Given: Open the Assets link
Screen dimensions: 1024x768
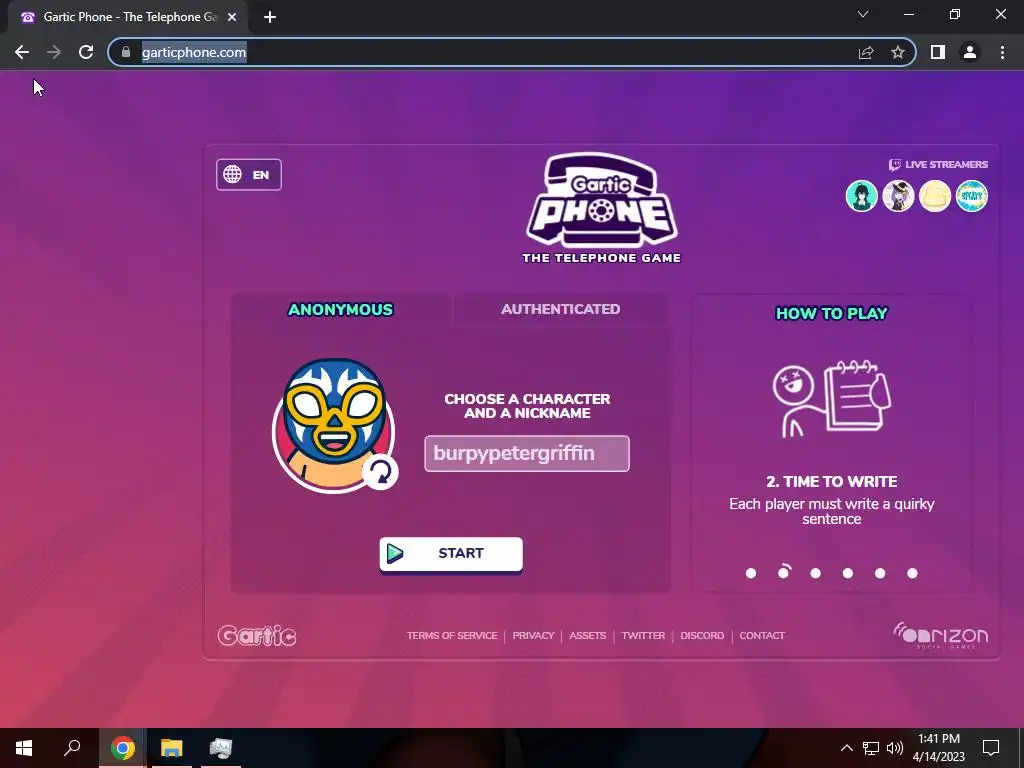Looking at the screenshot, I should [588, 635].
